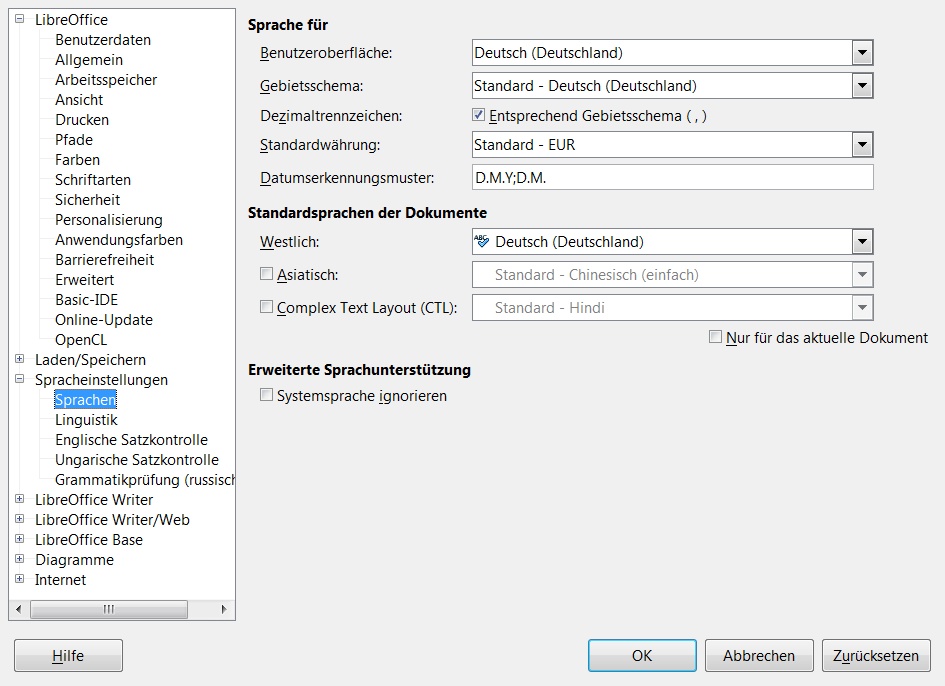Select Anwendungsfarben in the tree
This screenshot has height=686, width=945.
pyautogui.click(x=119, y=239)
